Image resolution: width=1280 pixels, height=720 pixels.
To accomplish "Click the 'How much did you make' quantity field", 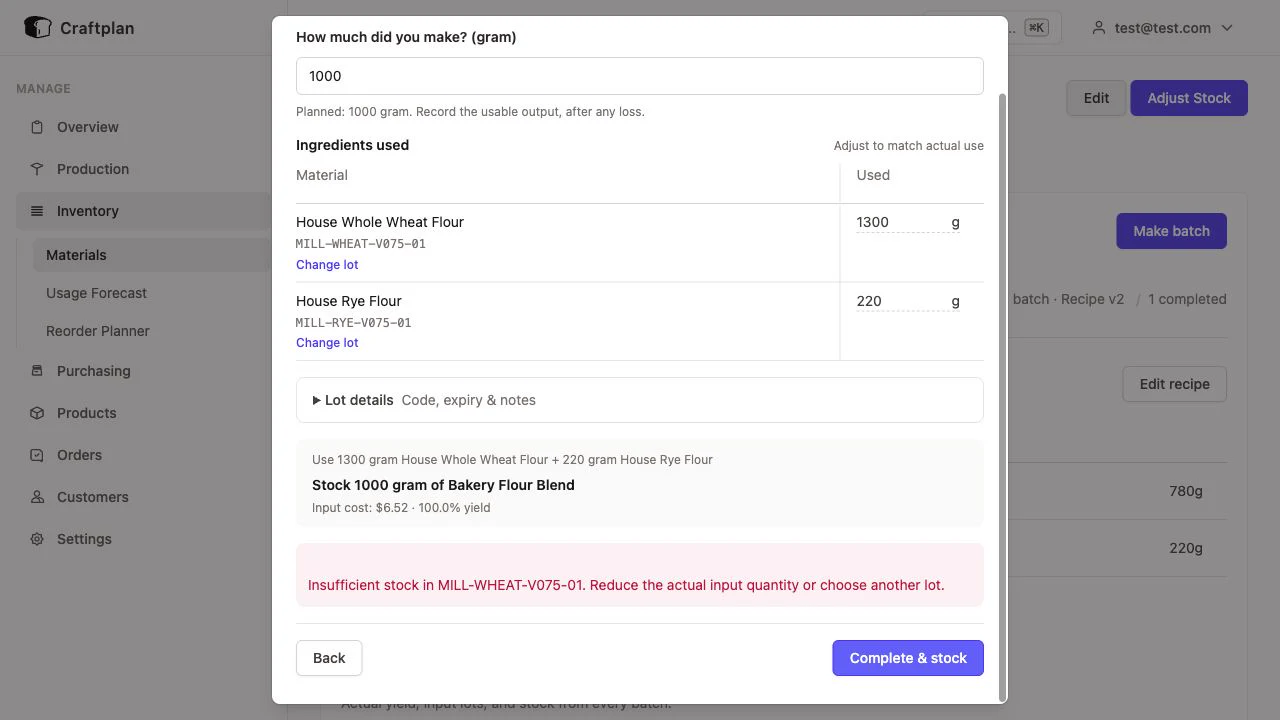I will 640,76.
